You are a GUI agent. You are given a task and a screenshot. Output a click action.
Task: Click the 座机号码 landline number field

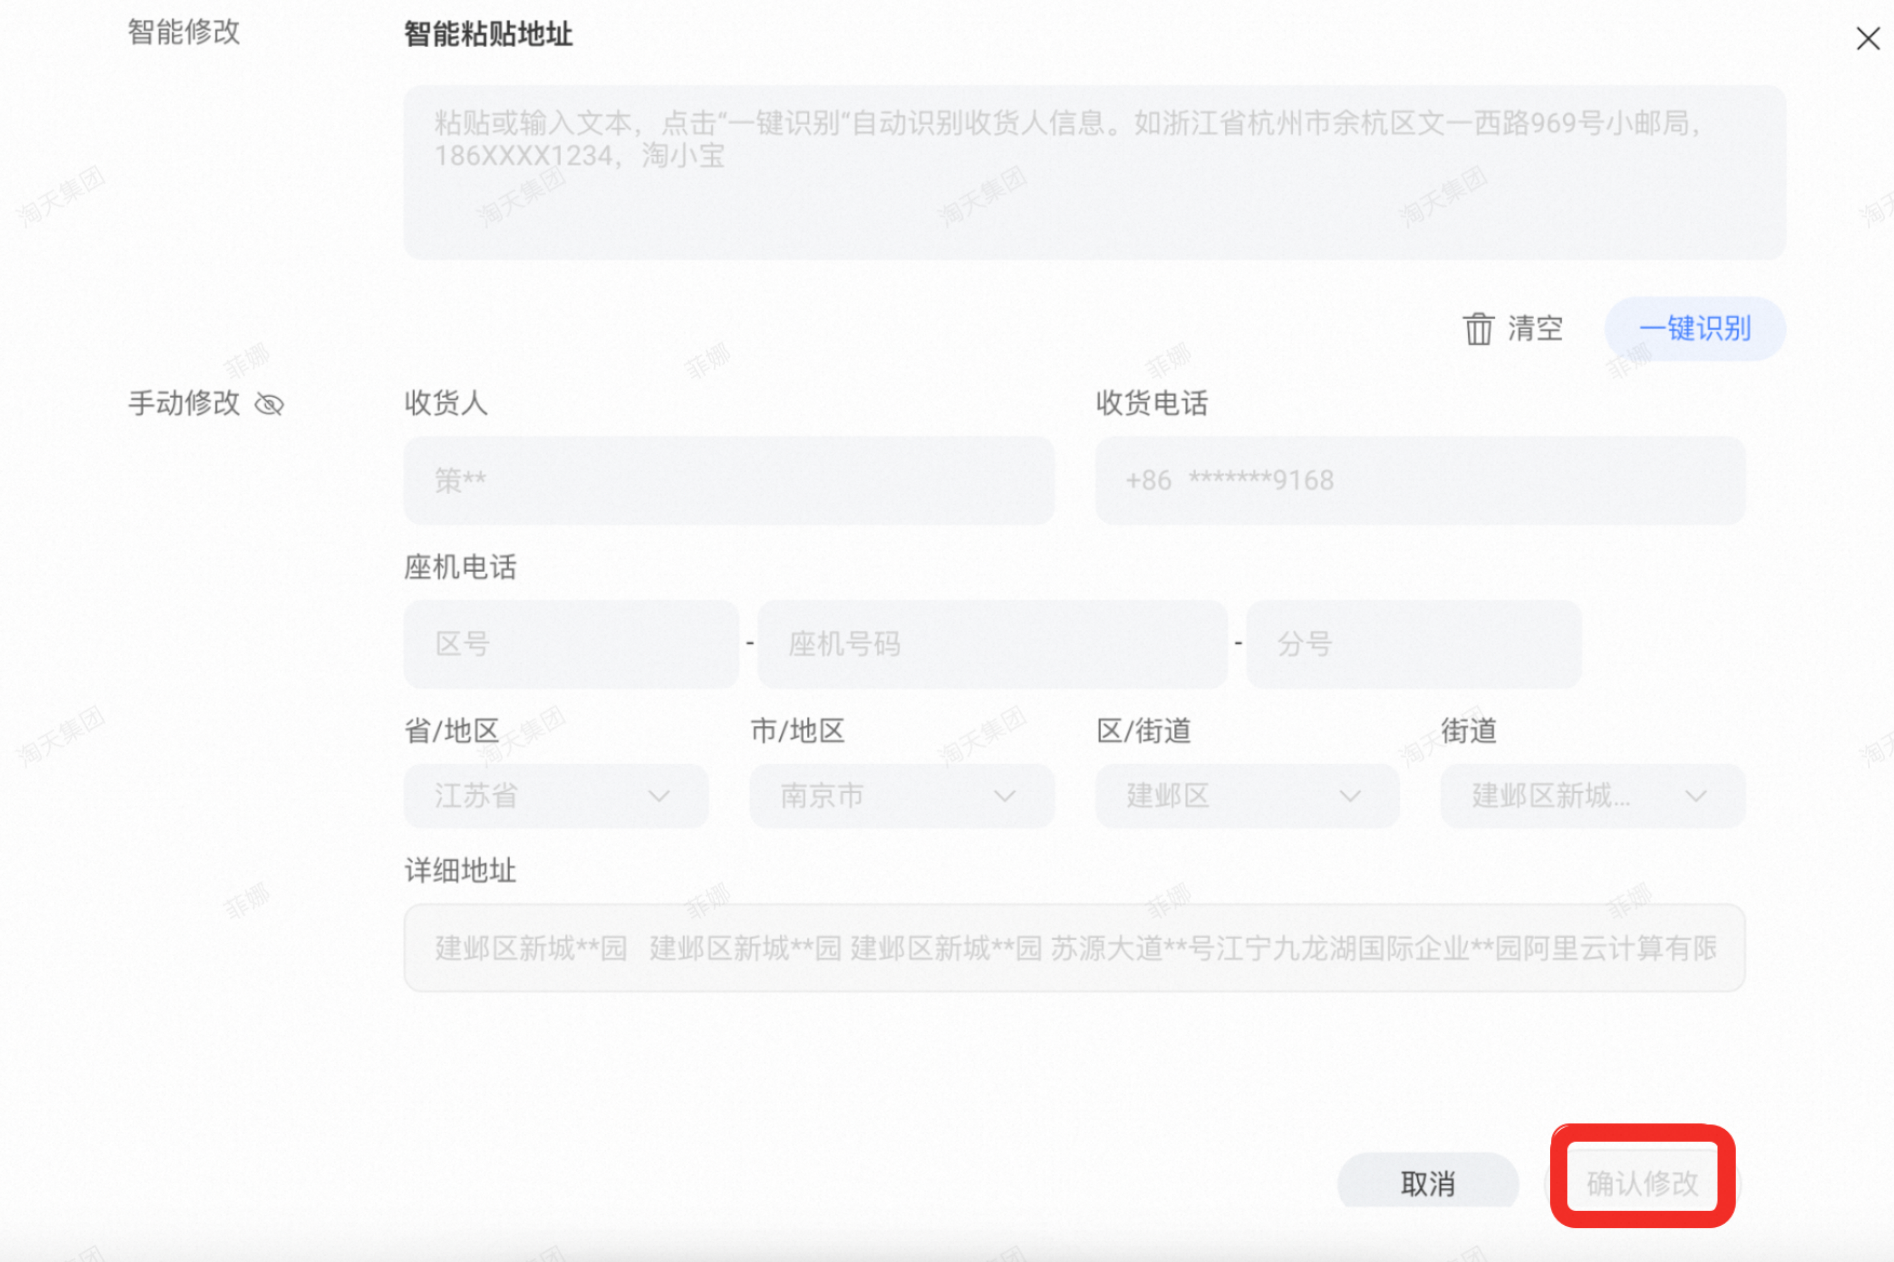pyautogui.click(x=992, y=645)
